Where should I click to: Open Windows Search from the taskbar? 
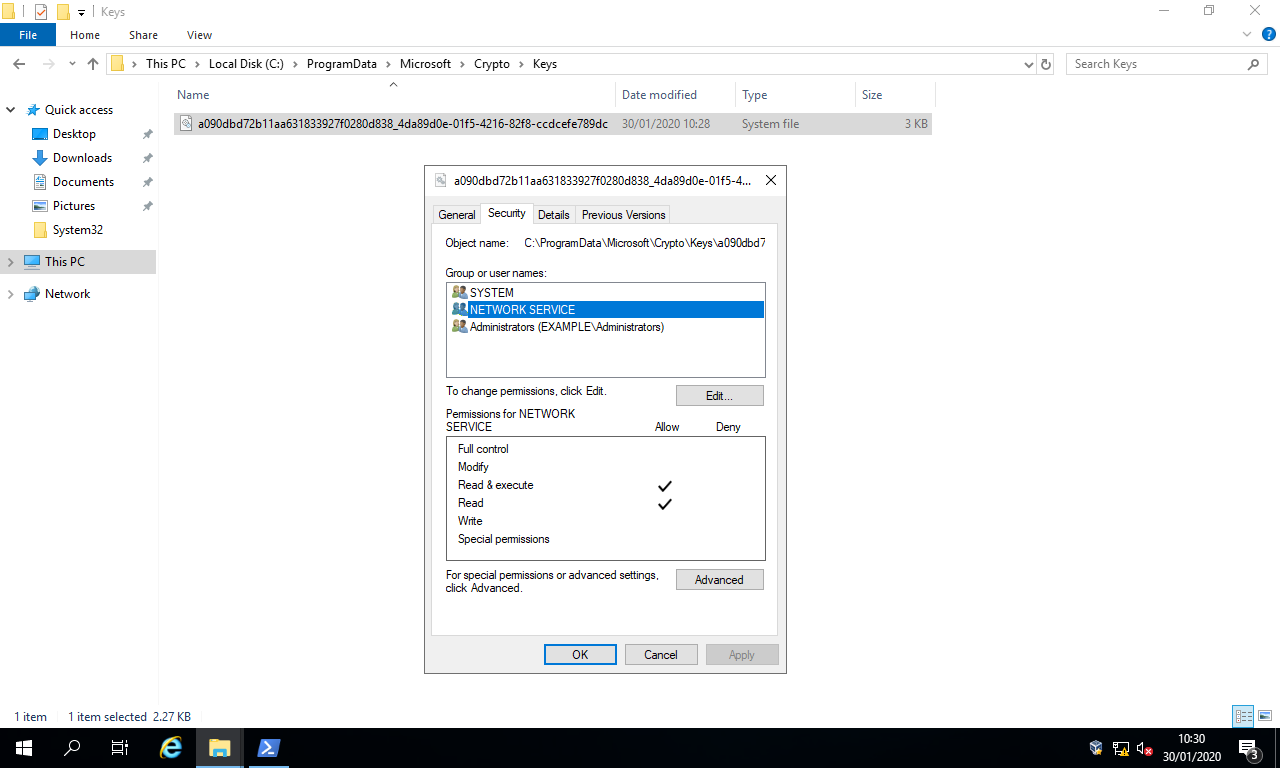coord(70,747)
